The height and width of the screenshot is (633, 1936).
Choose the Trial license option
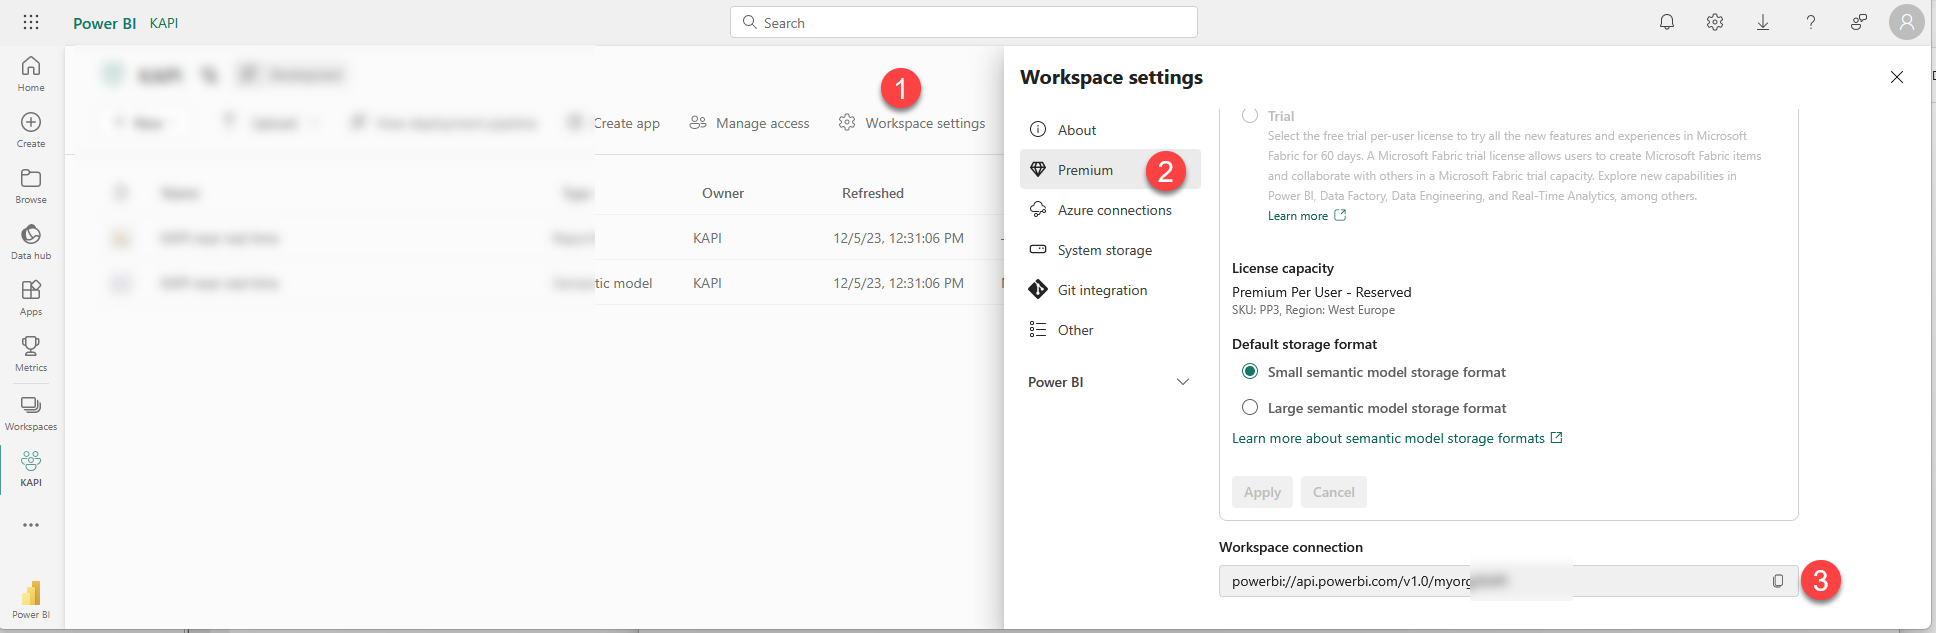[1250, 116]
